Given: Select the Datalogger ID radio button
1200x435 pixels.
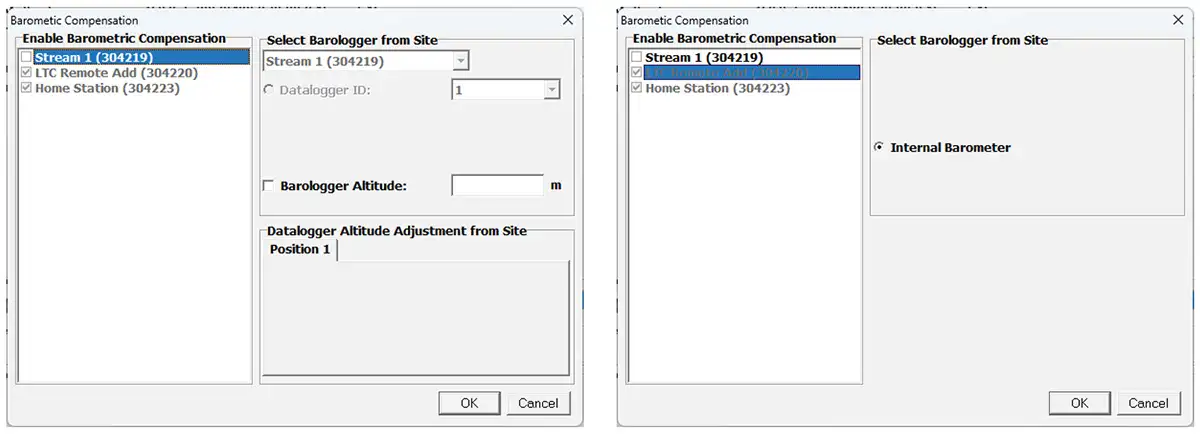Looking at the screenshot, I should pos(268,90).
